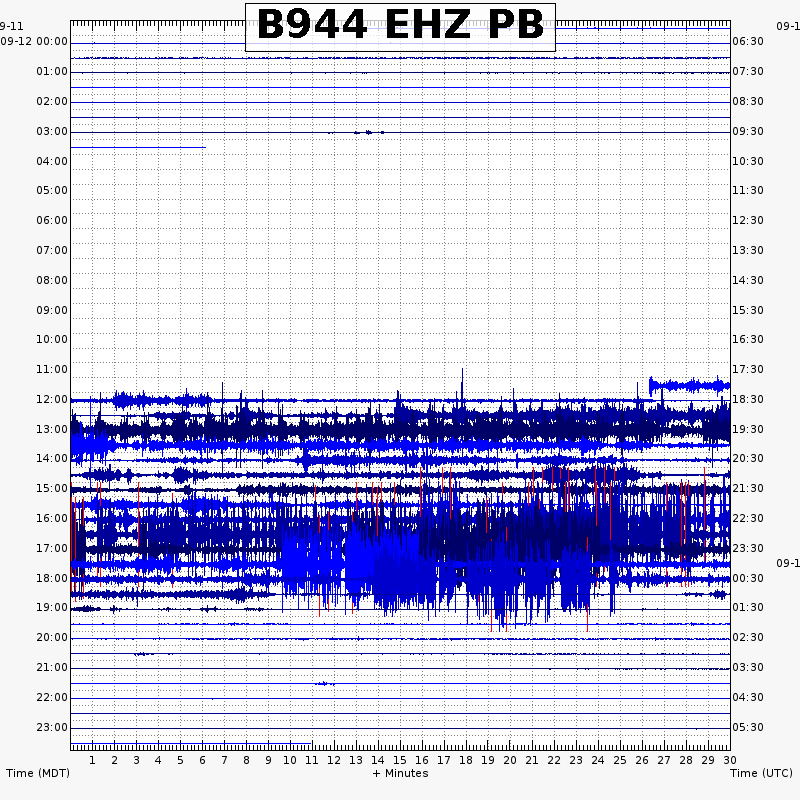800x800 pixels.
Task: Click the 07:30 UTC time label
Action: point(748,71)
